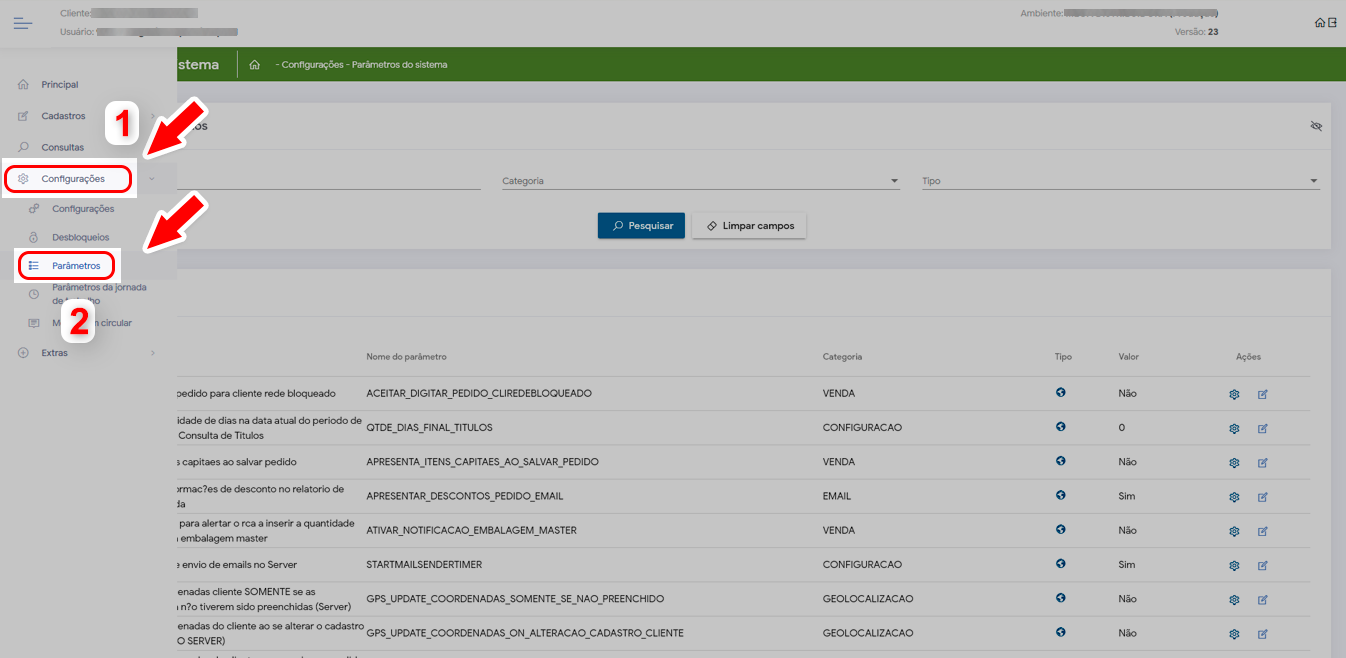
Task: Open Desbloqueios in the sidebar
Action: click(80, 238)
